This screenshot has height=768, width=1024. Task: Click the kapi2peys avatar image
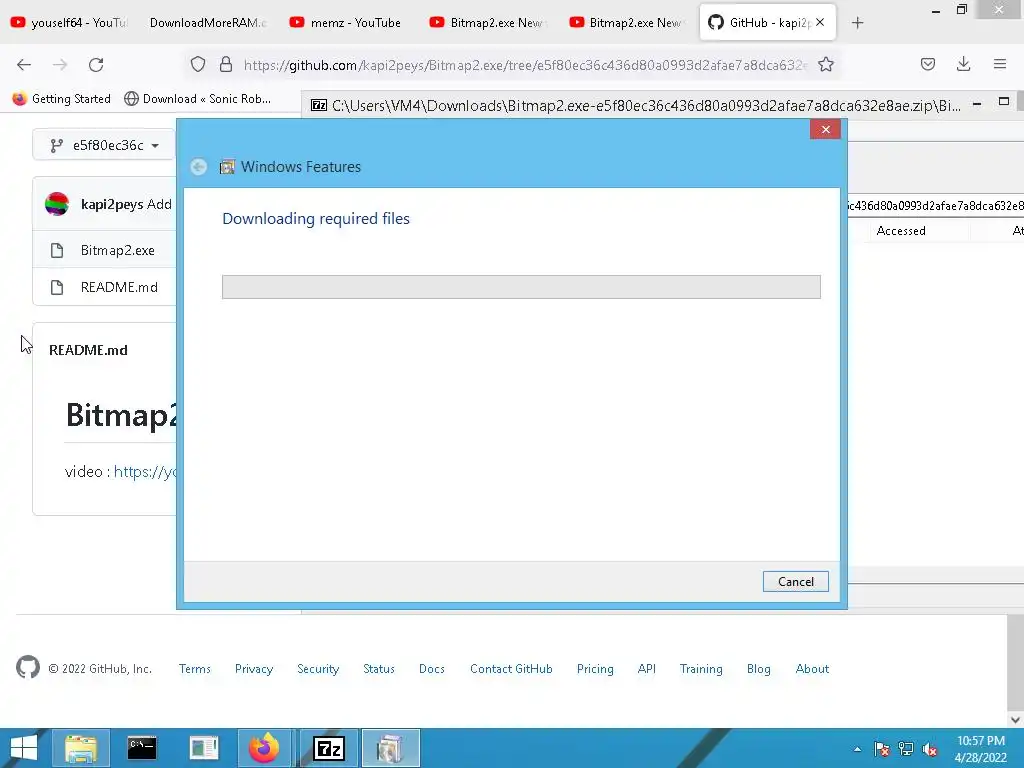(57, 204)
